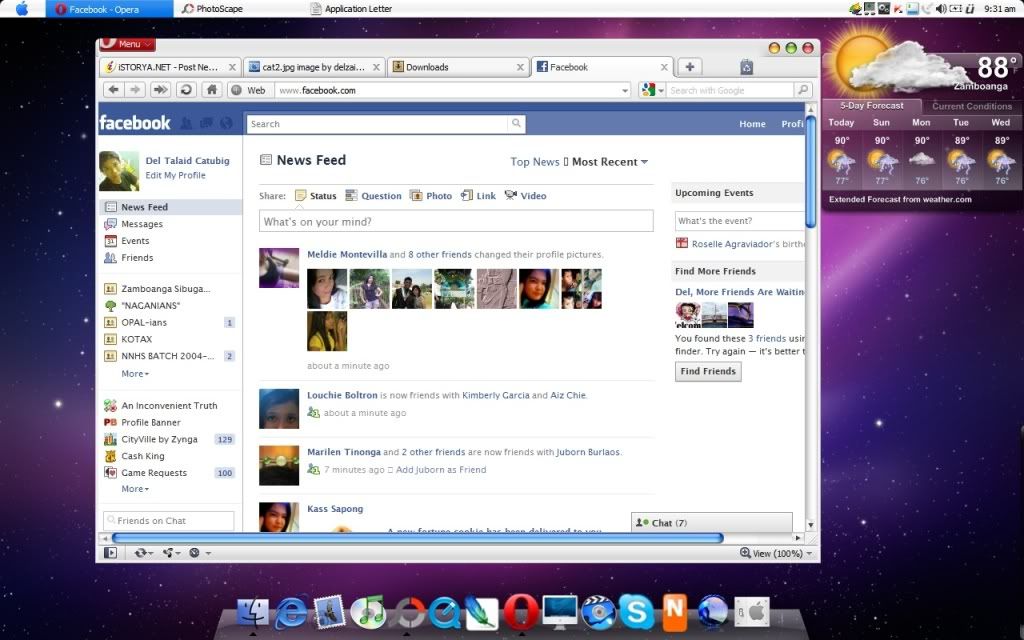This screenshot has height=640, width=1024.
Task: Open Facebook messages icon in header
Action: (206, 123)
